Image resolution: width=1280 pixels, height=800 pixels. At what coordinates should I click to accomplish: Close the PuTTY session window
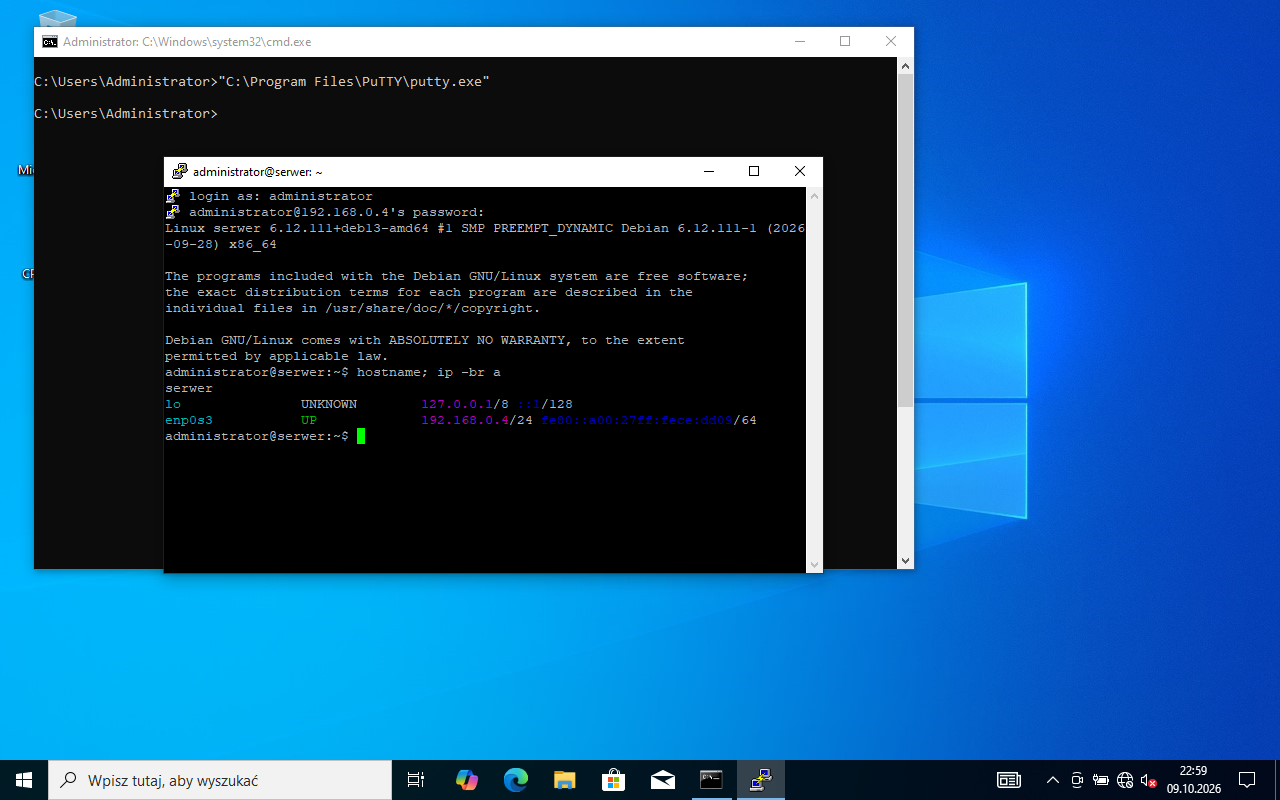click(800, 172)
